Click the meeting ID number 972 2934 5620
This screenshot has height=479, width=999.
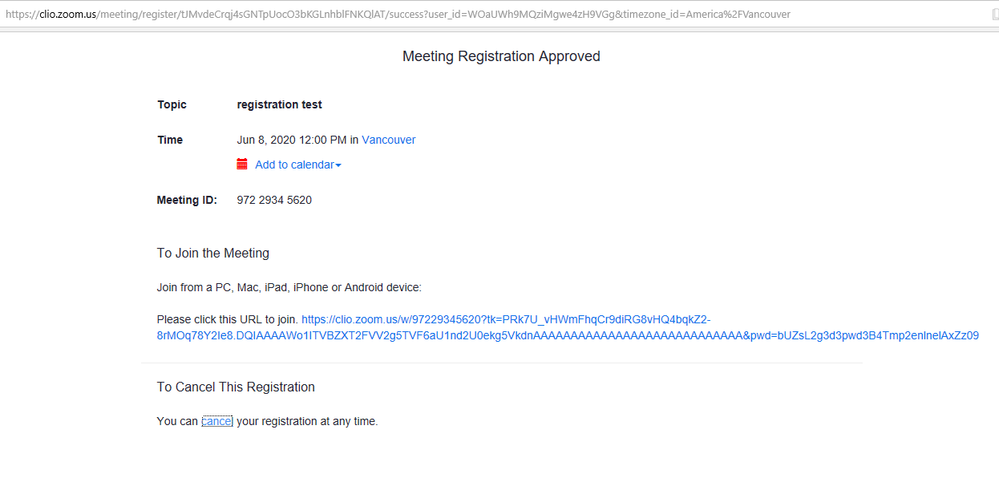[x=274, y=200]
